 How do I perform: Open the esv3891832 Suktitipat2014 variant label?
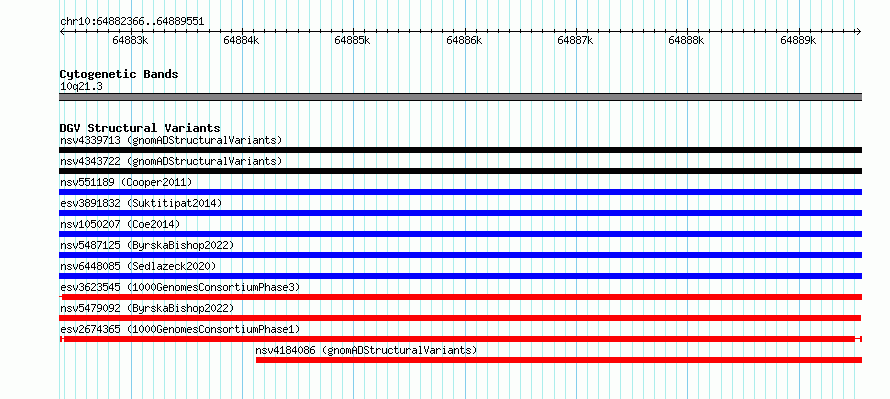pyautogui.click(x=141, y=203)
